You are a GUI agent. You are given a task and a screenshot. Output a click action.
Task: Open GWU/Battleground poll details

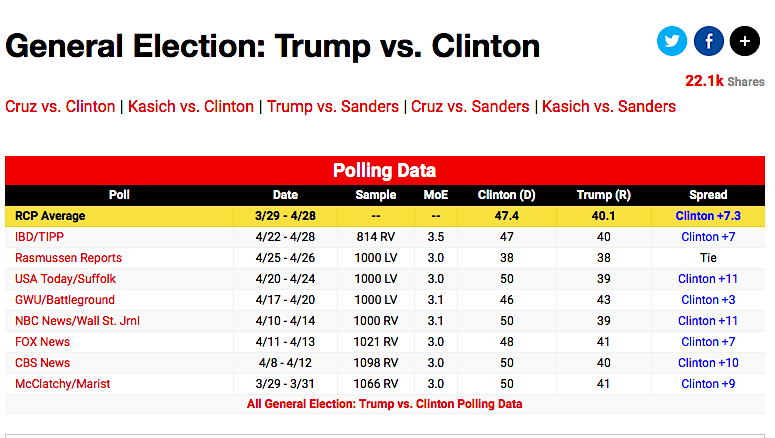(x=65, y=300)
